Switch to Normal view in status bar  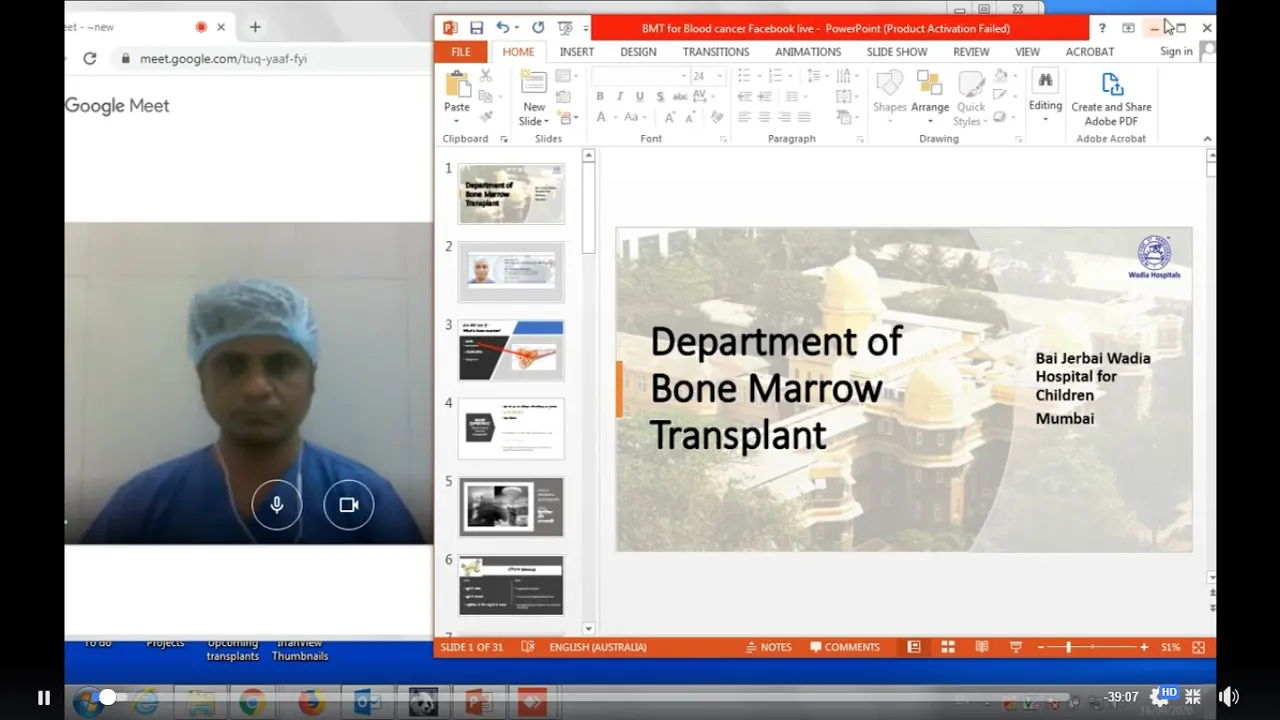tap(914, 647)
